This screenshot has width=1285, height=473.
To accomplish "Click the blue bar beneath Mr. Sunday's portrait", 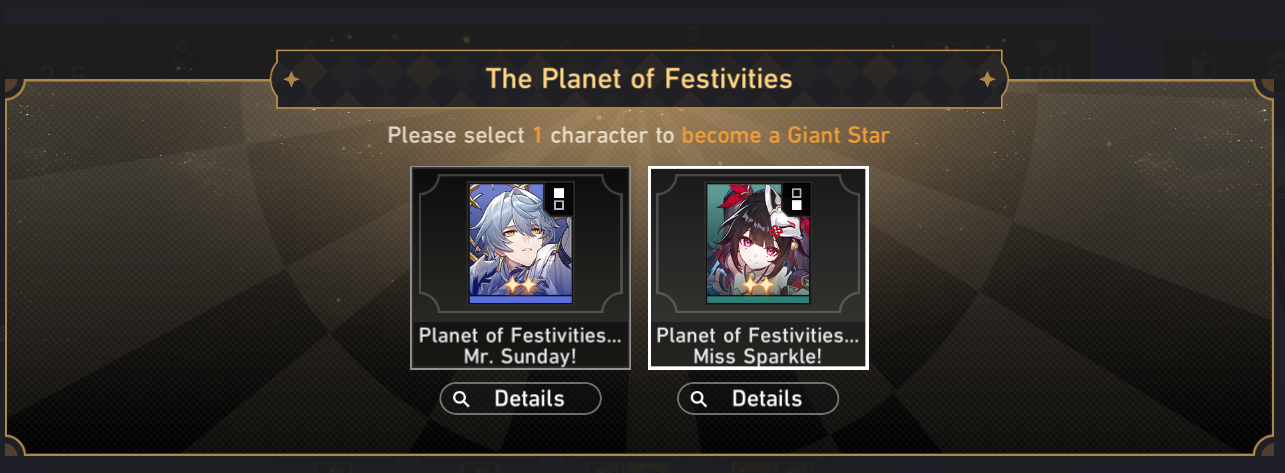I will [x=521, y=299].
